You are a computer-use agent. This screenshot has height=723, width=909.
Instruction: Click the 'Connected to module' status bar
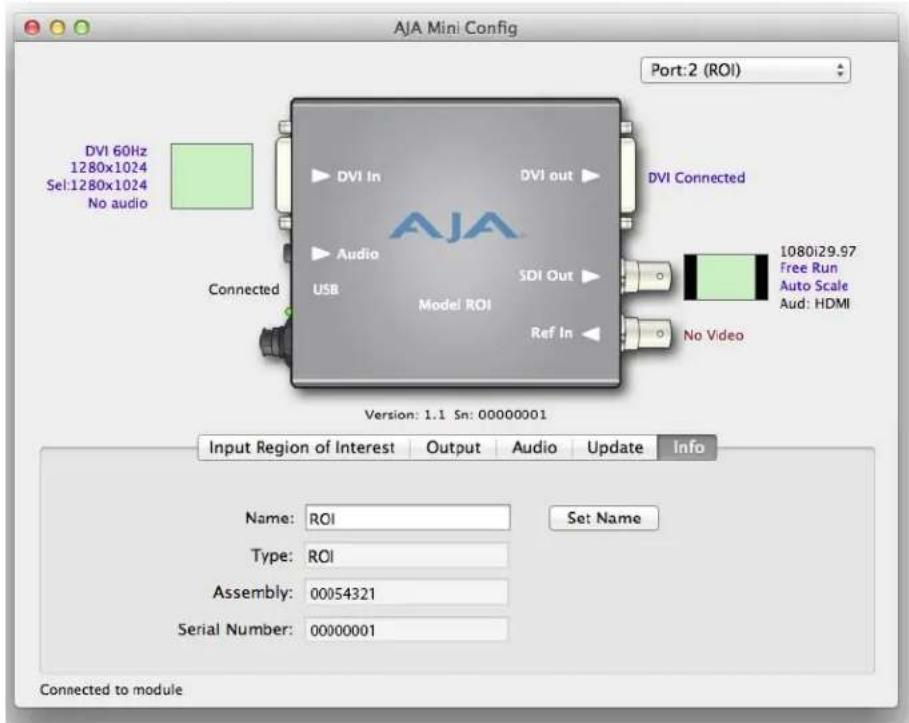point(111,689)
